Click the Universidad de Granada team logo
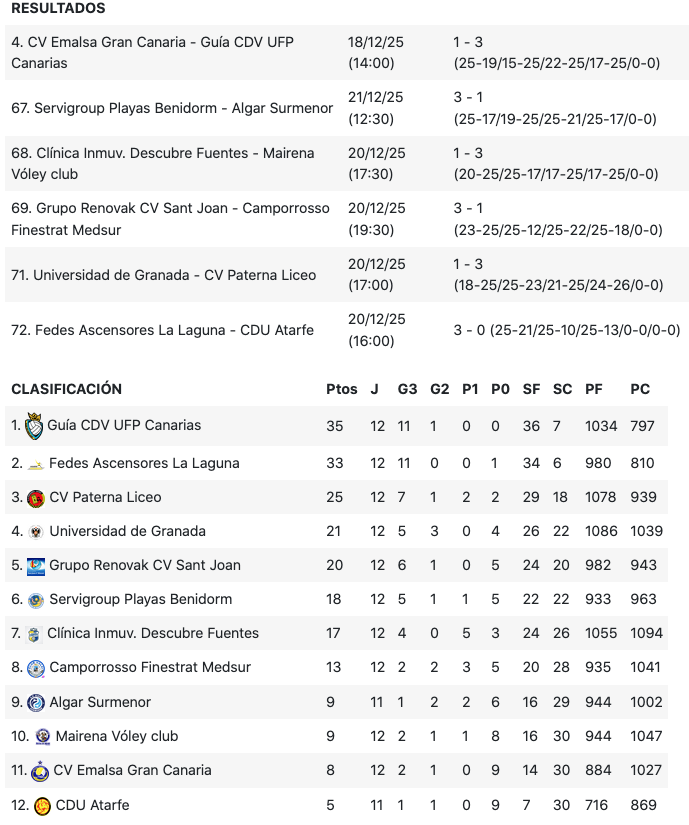The image size is (689, 825). 36,532
